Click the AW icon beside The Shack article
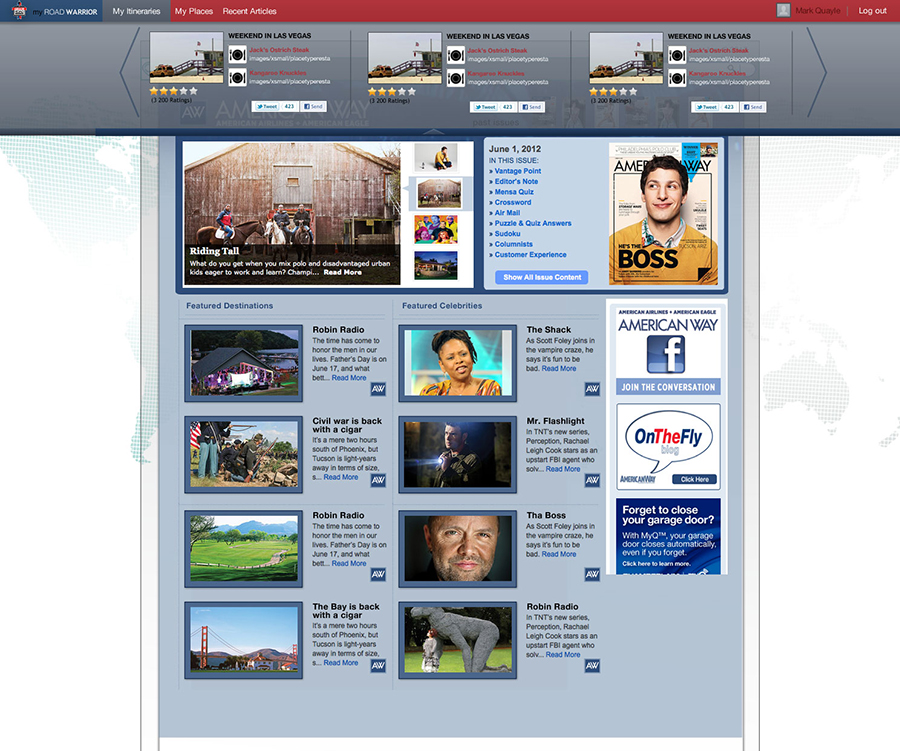This screenshot has height=751, width=900. coord(592,389)
